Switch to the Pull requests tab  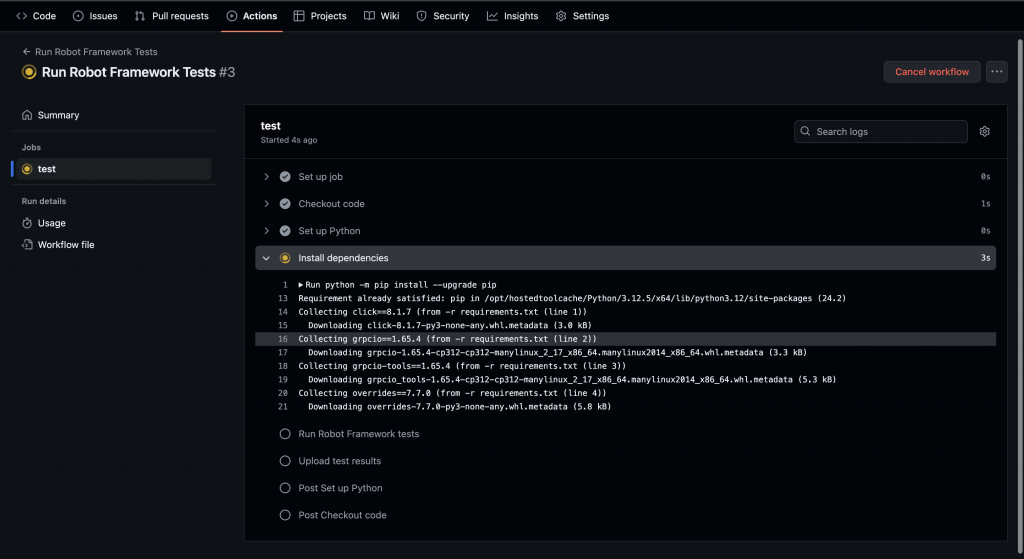tap(172, 16)
